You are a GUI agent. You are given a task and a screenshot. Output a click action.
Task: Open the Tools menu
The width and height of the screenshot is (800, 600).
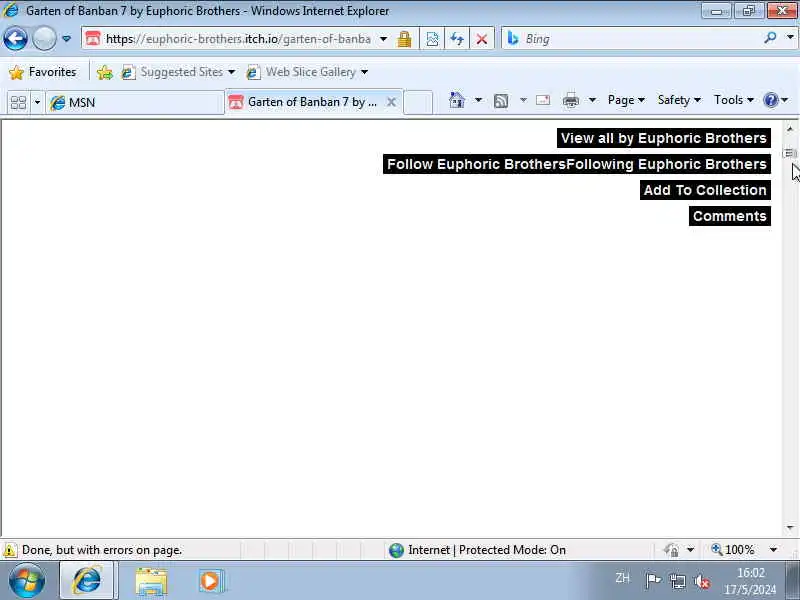[x=734, y=100]
